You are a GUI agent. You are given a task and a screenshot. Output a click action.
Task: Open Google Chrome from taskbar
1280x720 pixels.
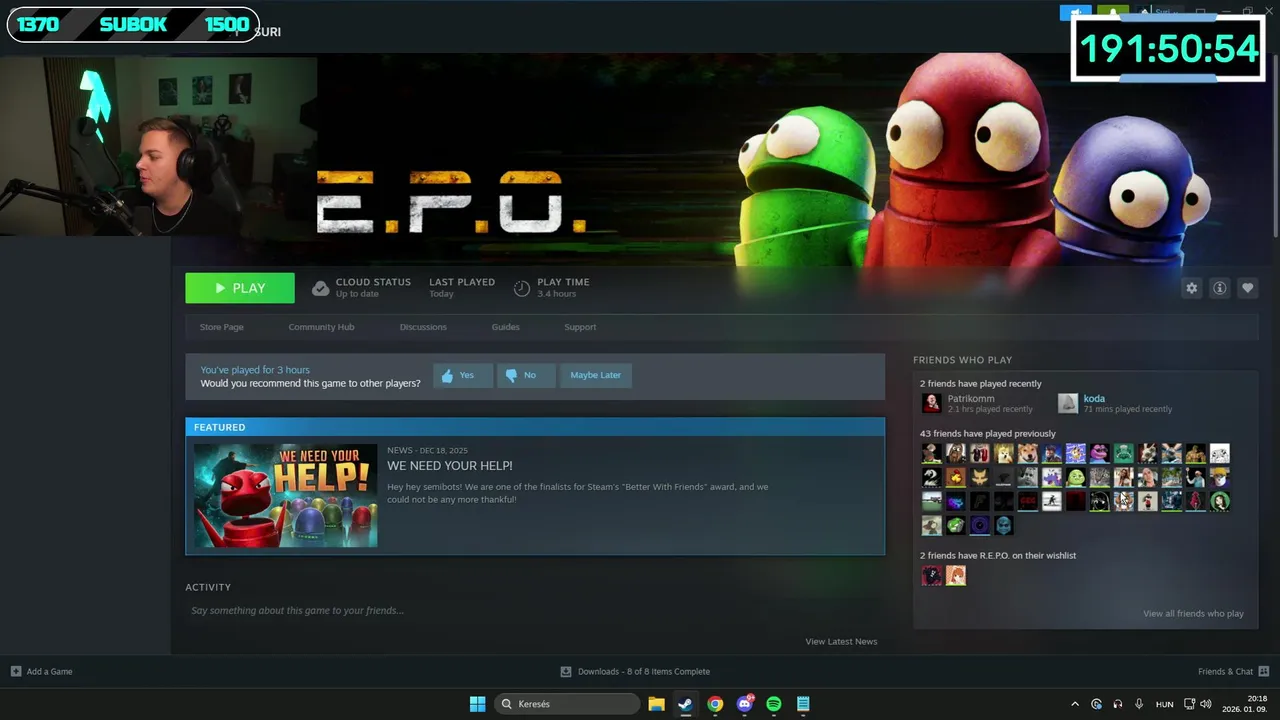[x=715, y=704]
